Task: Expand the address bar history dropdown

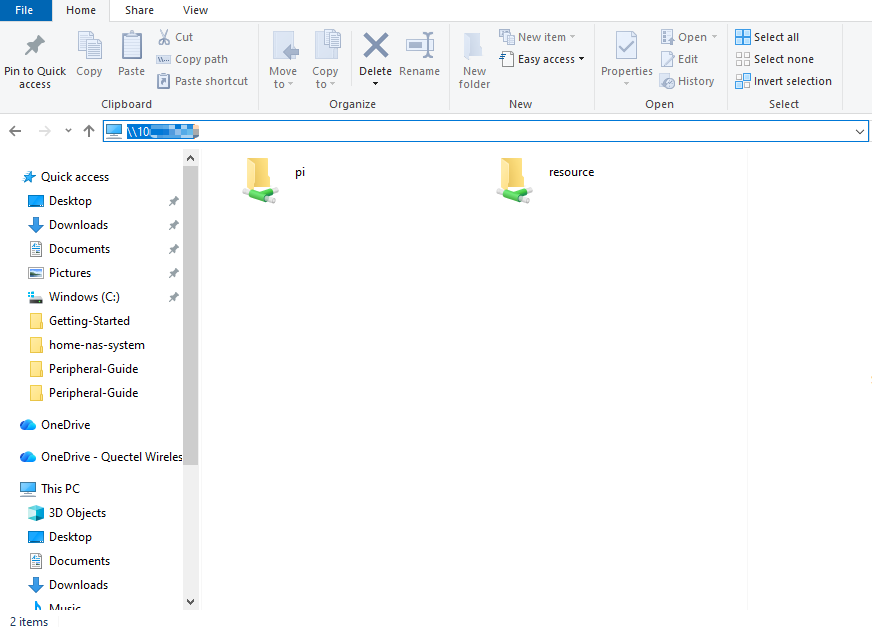Action: coord(860,131)
